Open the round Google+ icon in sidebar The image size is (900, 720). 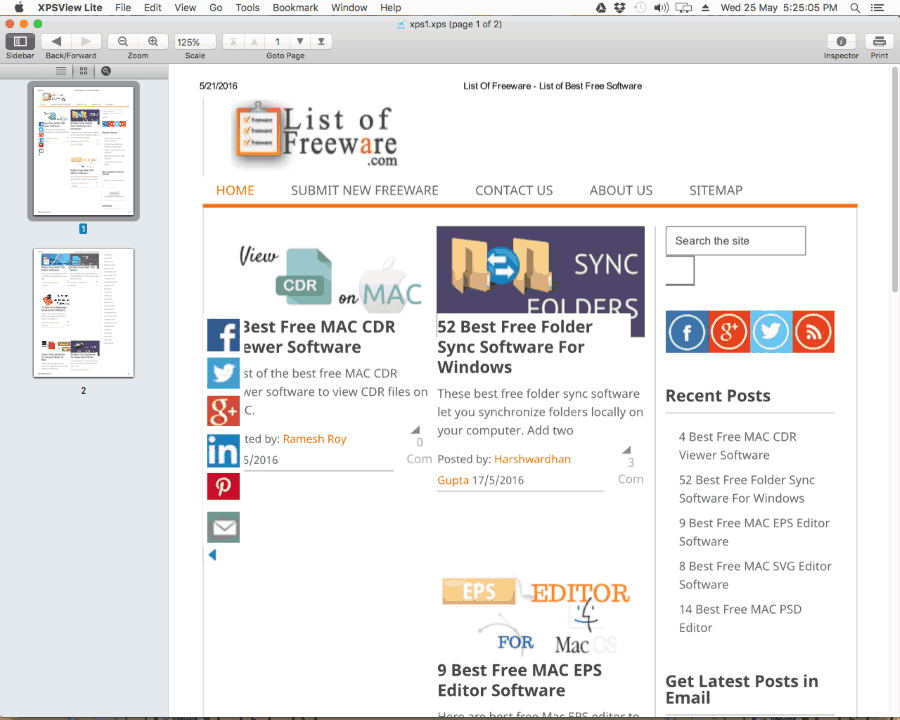[729, 332]
